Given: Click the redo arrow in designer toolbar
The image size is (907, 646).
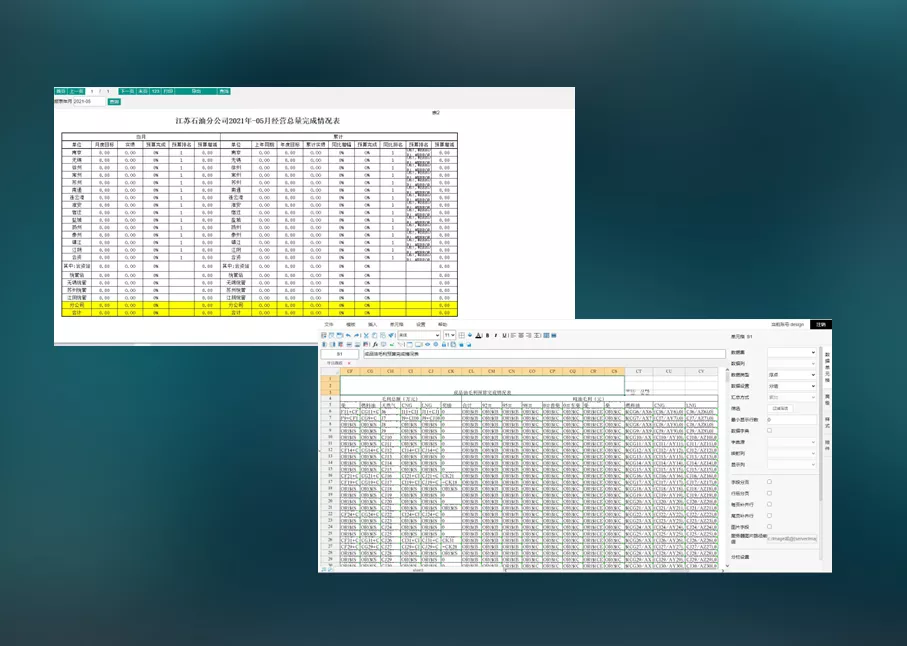Looking at the screenshot, I should pos(356,335).
